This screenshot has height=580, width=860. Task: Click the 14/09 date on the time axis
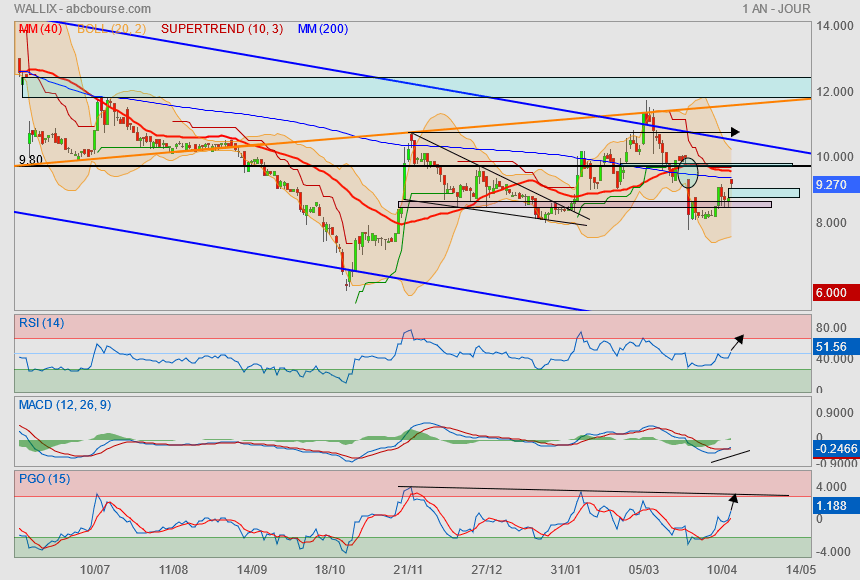coord(252,570)
